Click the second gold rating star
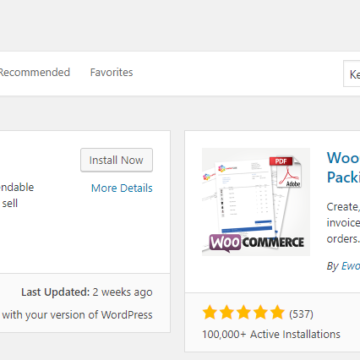Screen dimensions: 360x360 [x=227, y=313]
